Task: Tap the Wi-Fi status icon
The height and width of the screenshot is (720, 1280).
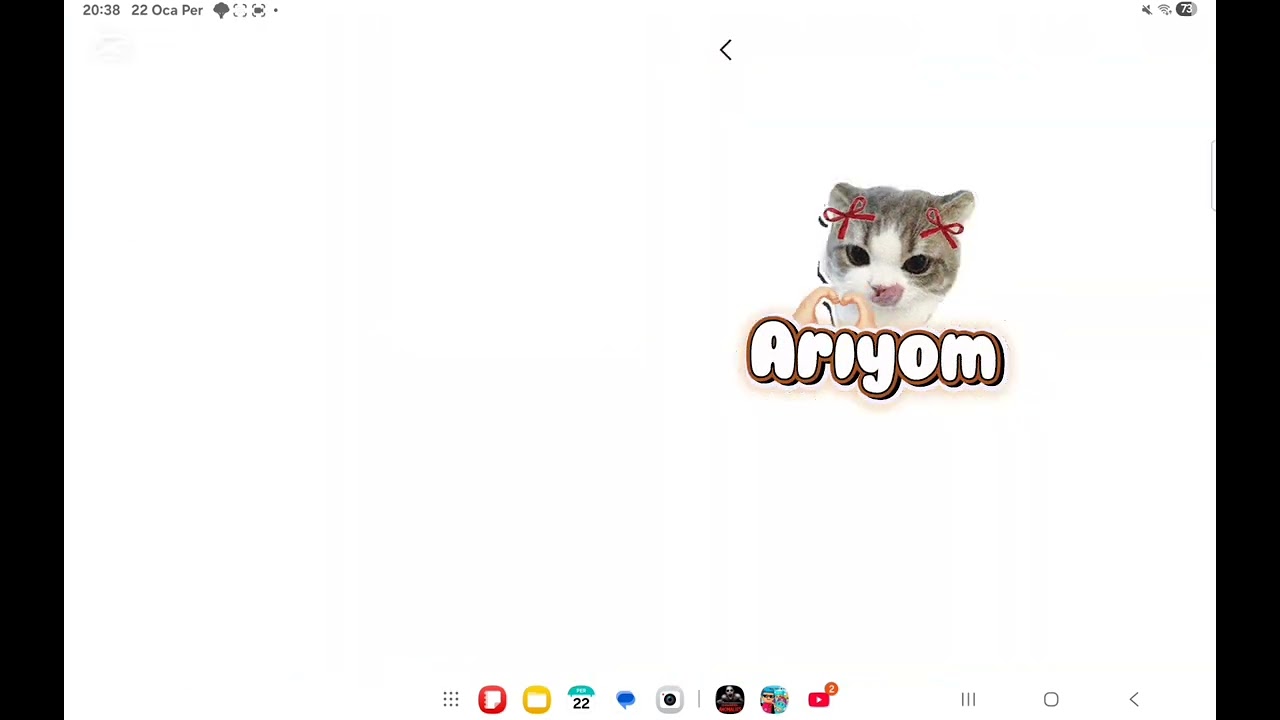Action: tap(1165, 10)
